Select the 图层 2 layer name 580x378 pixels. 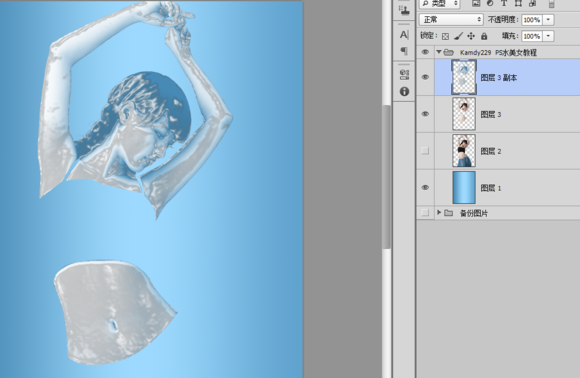490,151
